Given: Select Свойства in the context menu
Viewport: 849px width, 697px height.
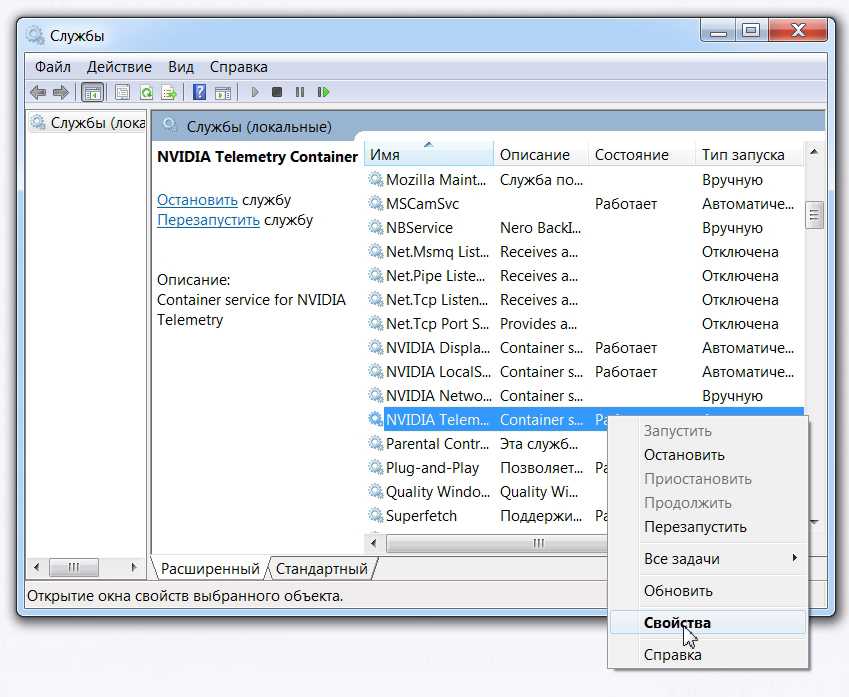Looking at the screenshot, I should (x=677, y=622).
